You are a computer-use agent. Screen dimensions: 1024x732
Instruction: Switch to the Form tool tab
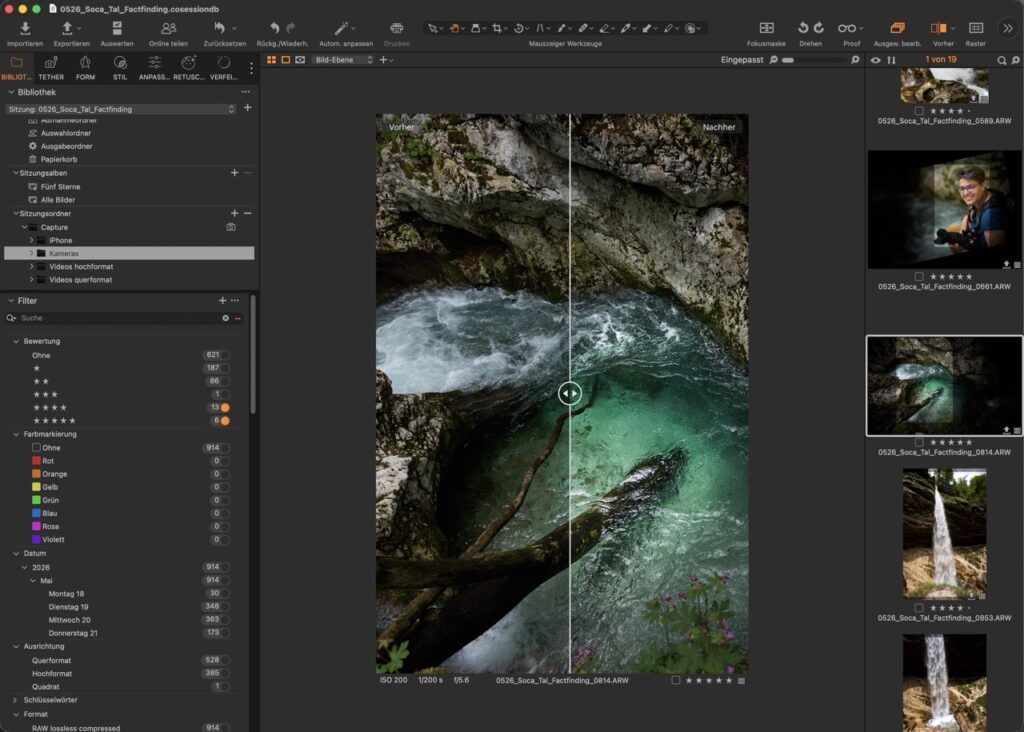[x=85, y=68]
